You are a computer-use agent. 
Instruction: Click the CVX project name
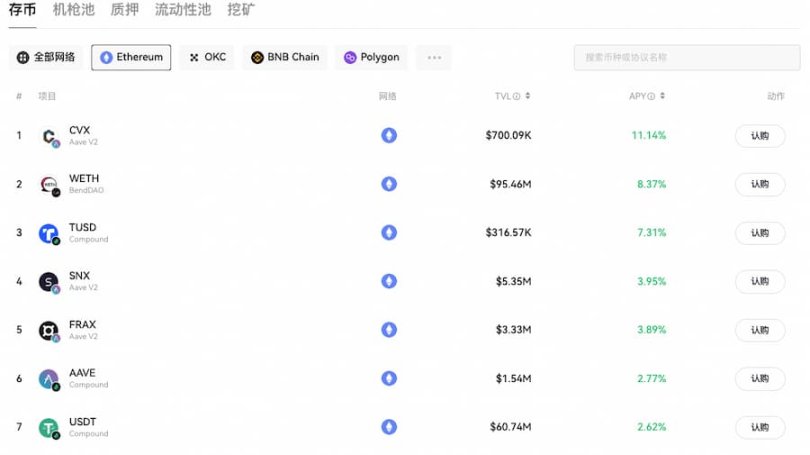coord(80,130)
